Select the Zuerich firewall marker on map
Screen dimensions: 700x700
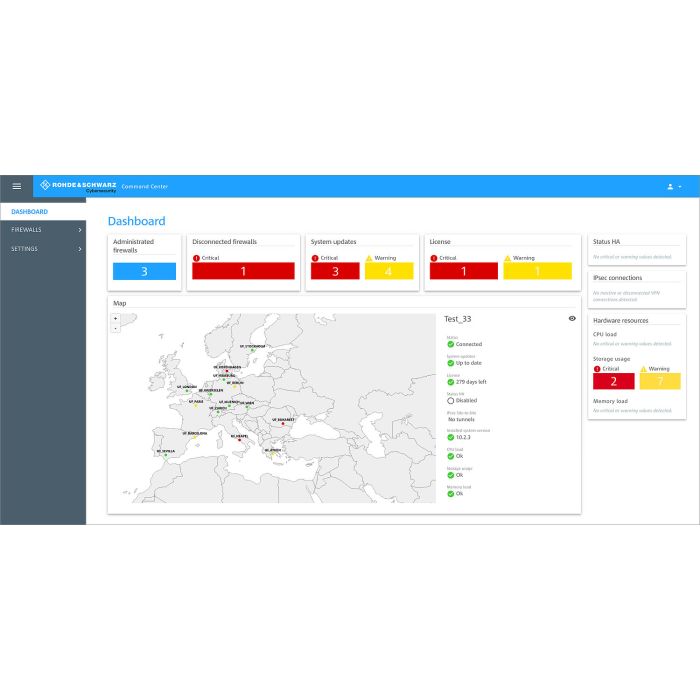pos(218,412)
